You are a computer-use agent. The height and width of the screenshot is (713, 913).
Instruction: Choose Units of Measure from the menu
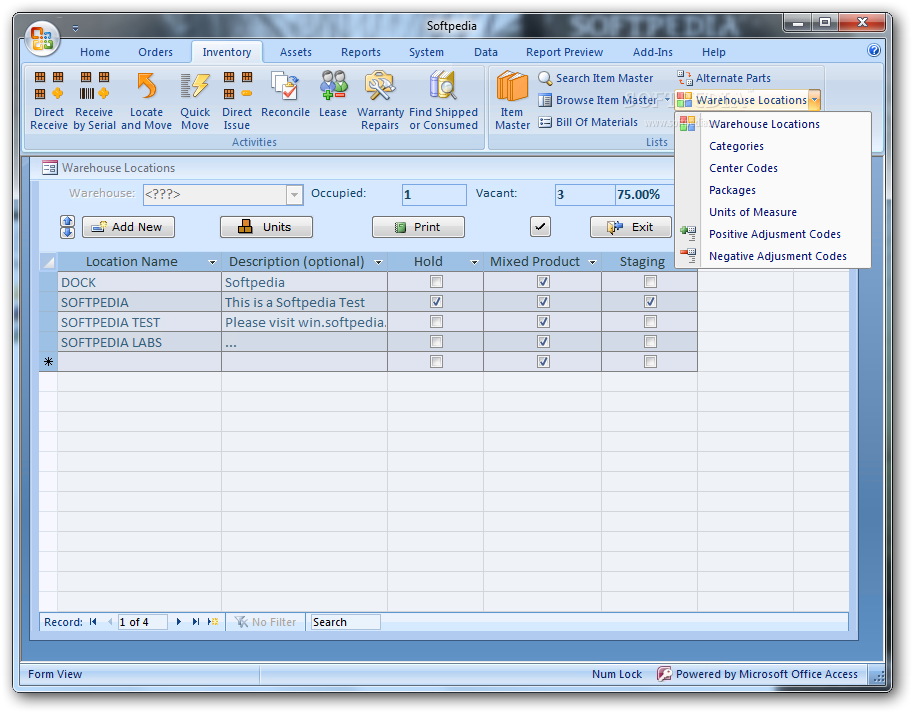click(753, 212)
